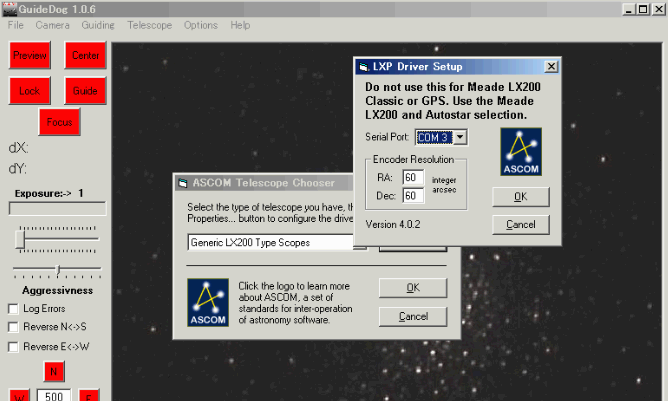Click the red Lock button
The width and height of the screenshot is (668, 401).
[30, 91]
